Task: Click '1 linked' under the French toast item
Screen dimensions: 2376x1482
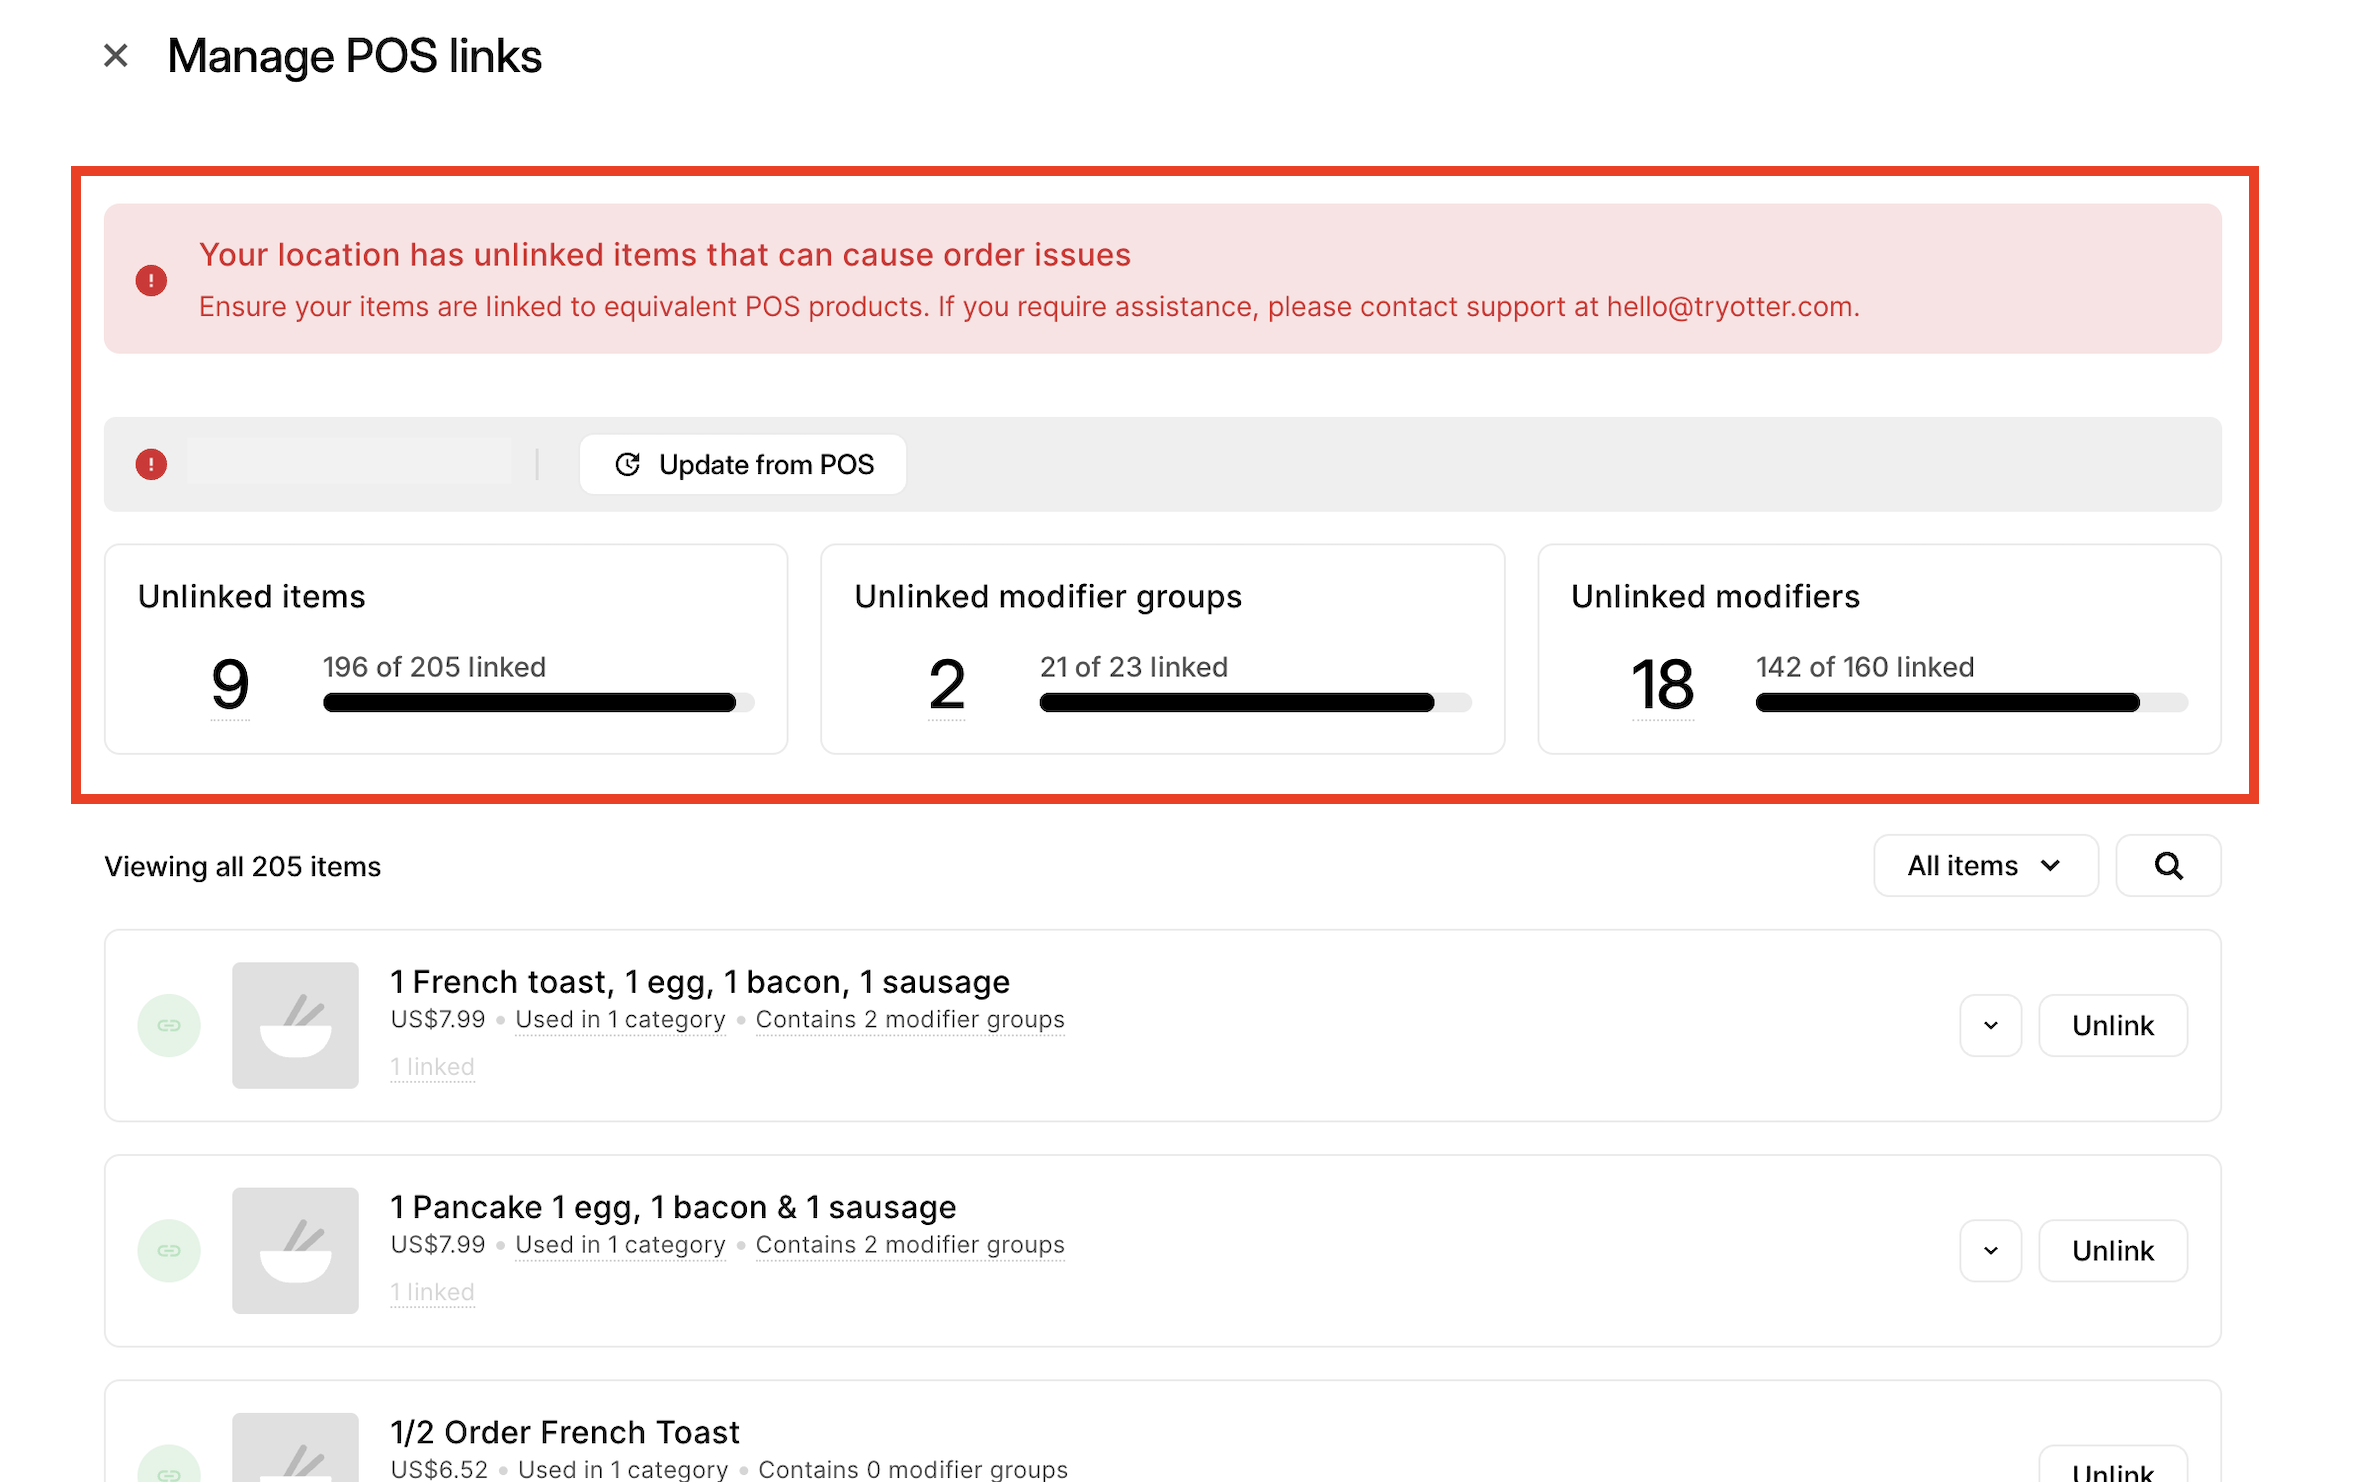Action: [432, 1067]
